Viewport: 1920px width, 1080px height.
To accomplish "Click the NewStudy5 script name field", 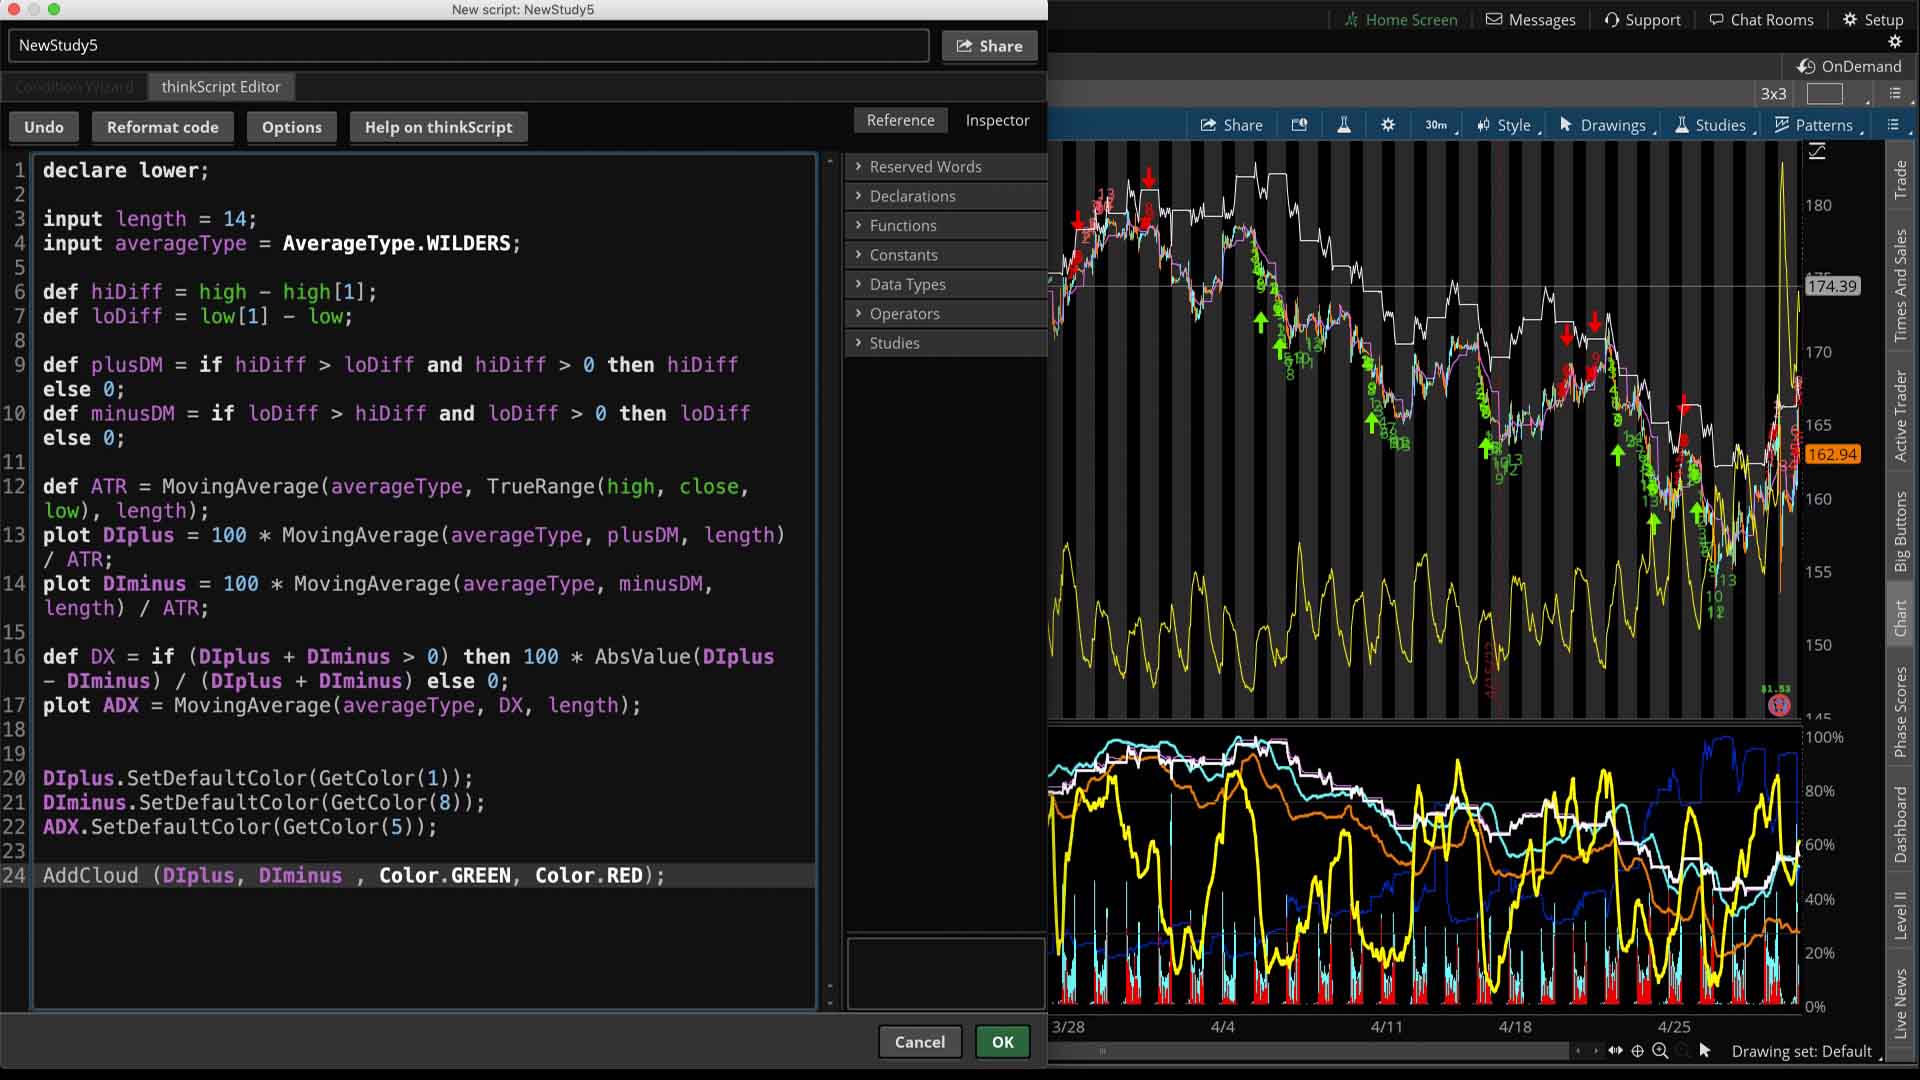I will tap(469, 45).
